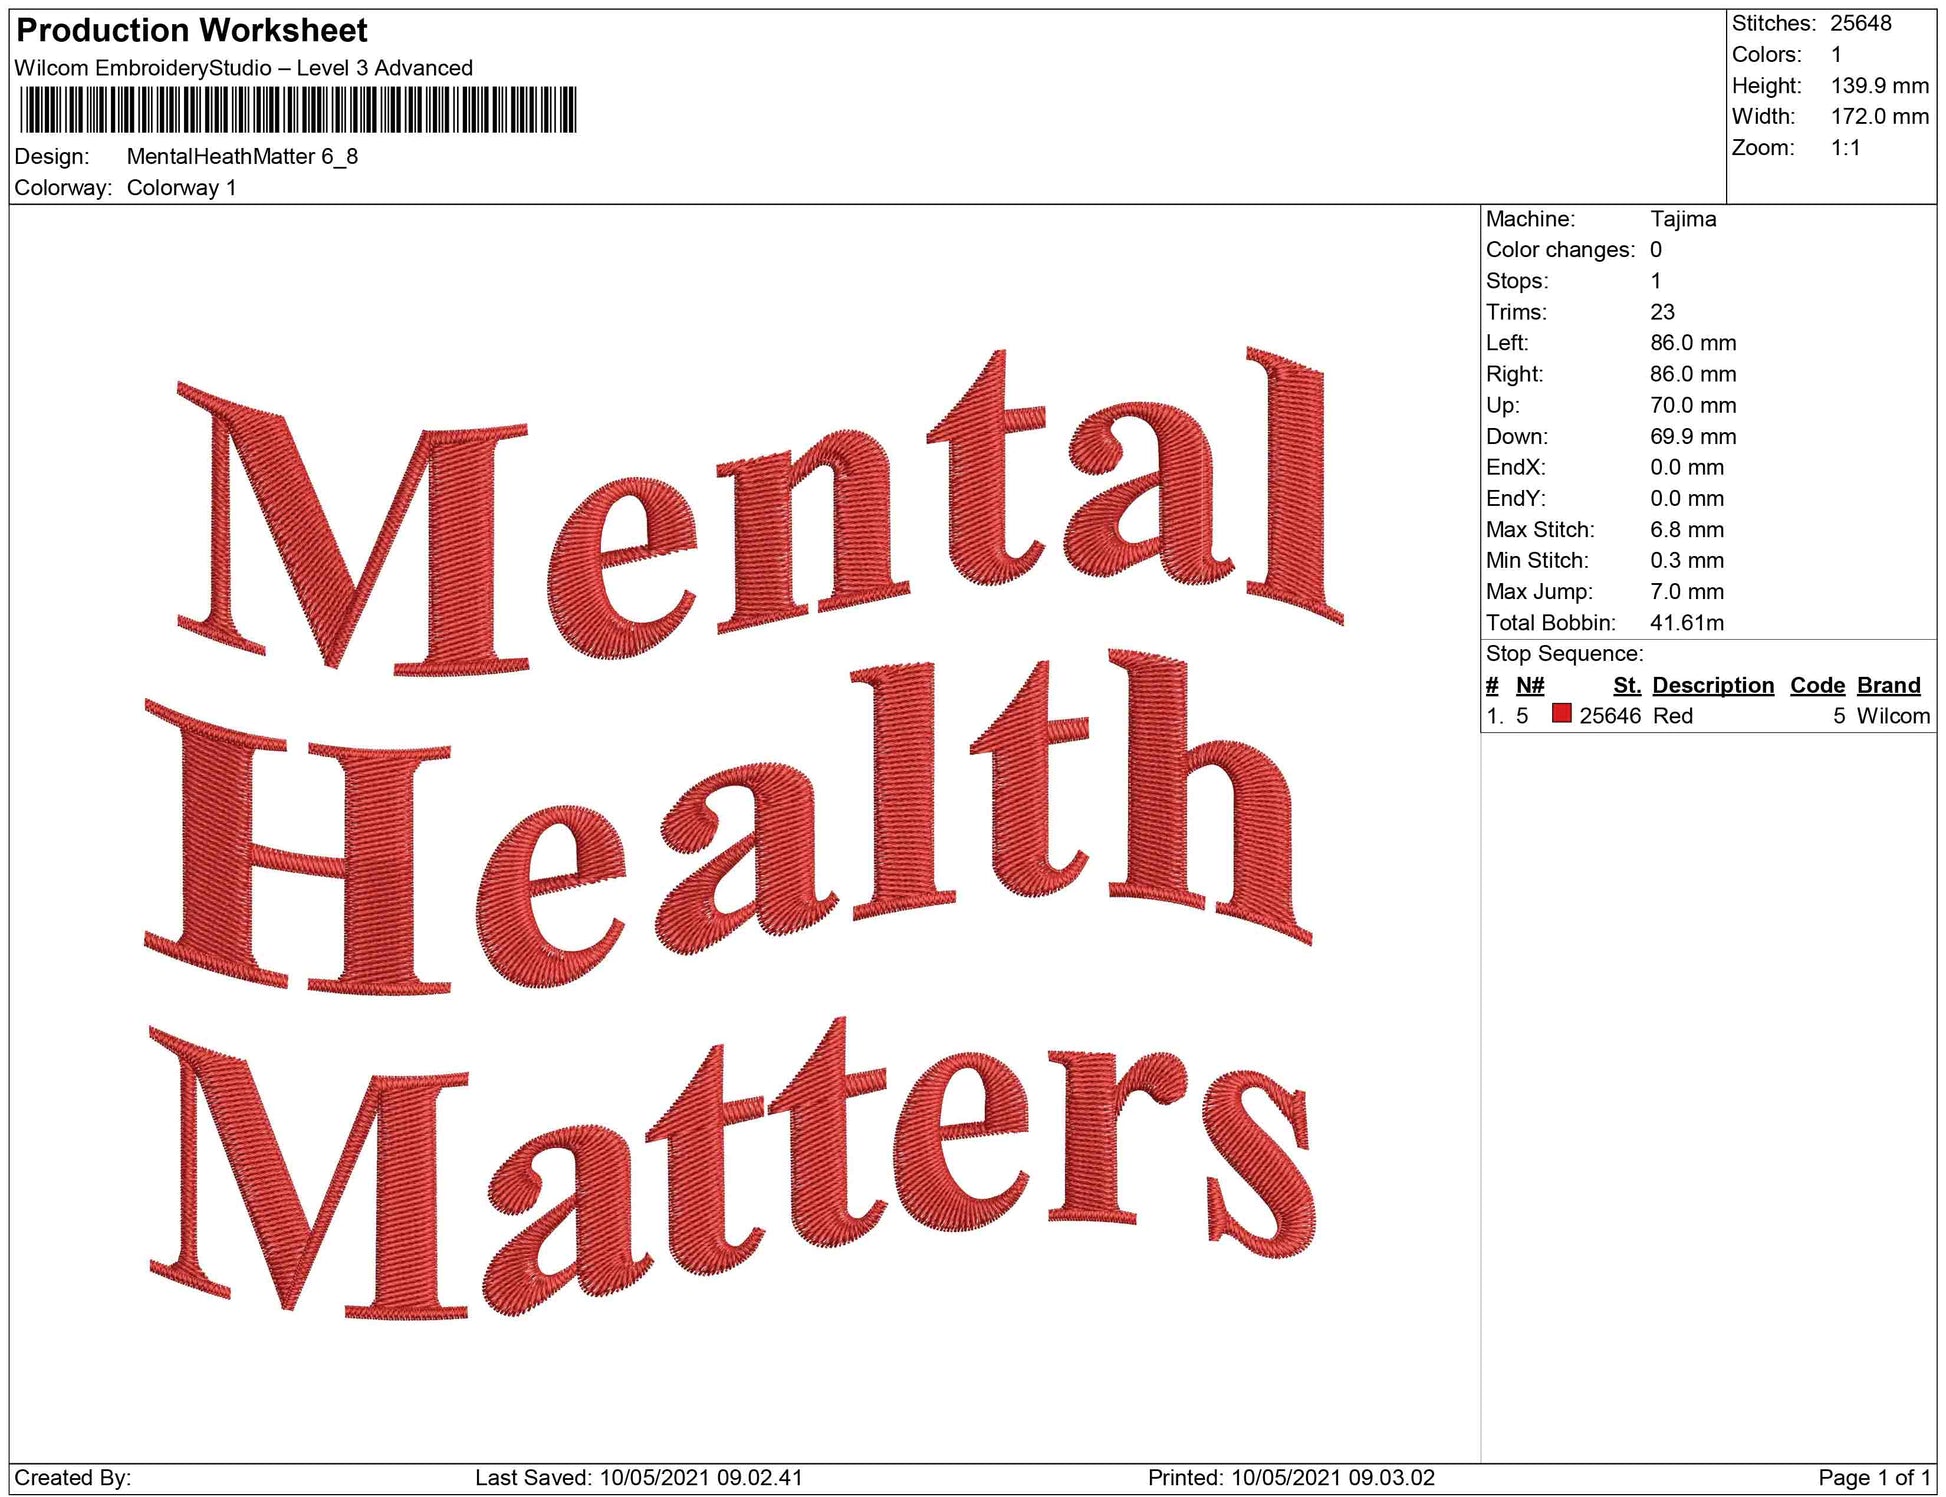This screenshot has height=1497, width=1946.
Task: Click the Stitches count 25648
Action: click(1860, 23)
